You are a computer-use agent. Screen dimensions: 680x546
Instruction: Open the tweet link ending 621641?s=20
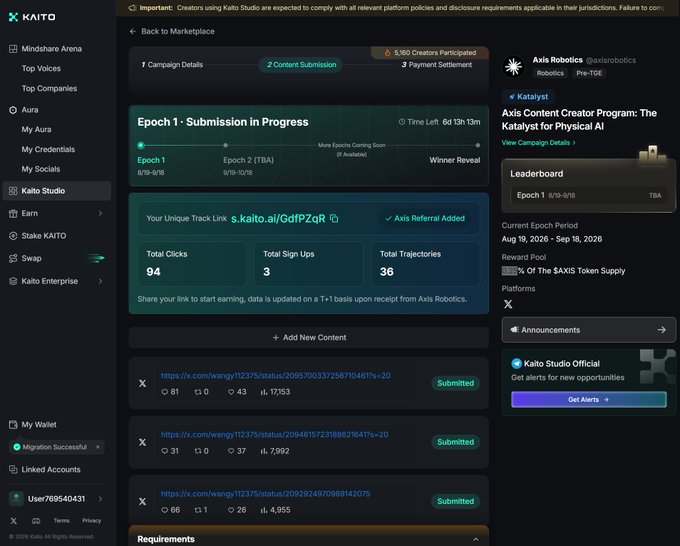coord(275,435)
